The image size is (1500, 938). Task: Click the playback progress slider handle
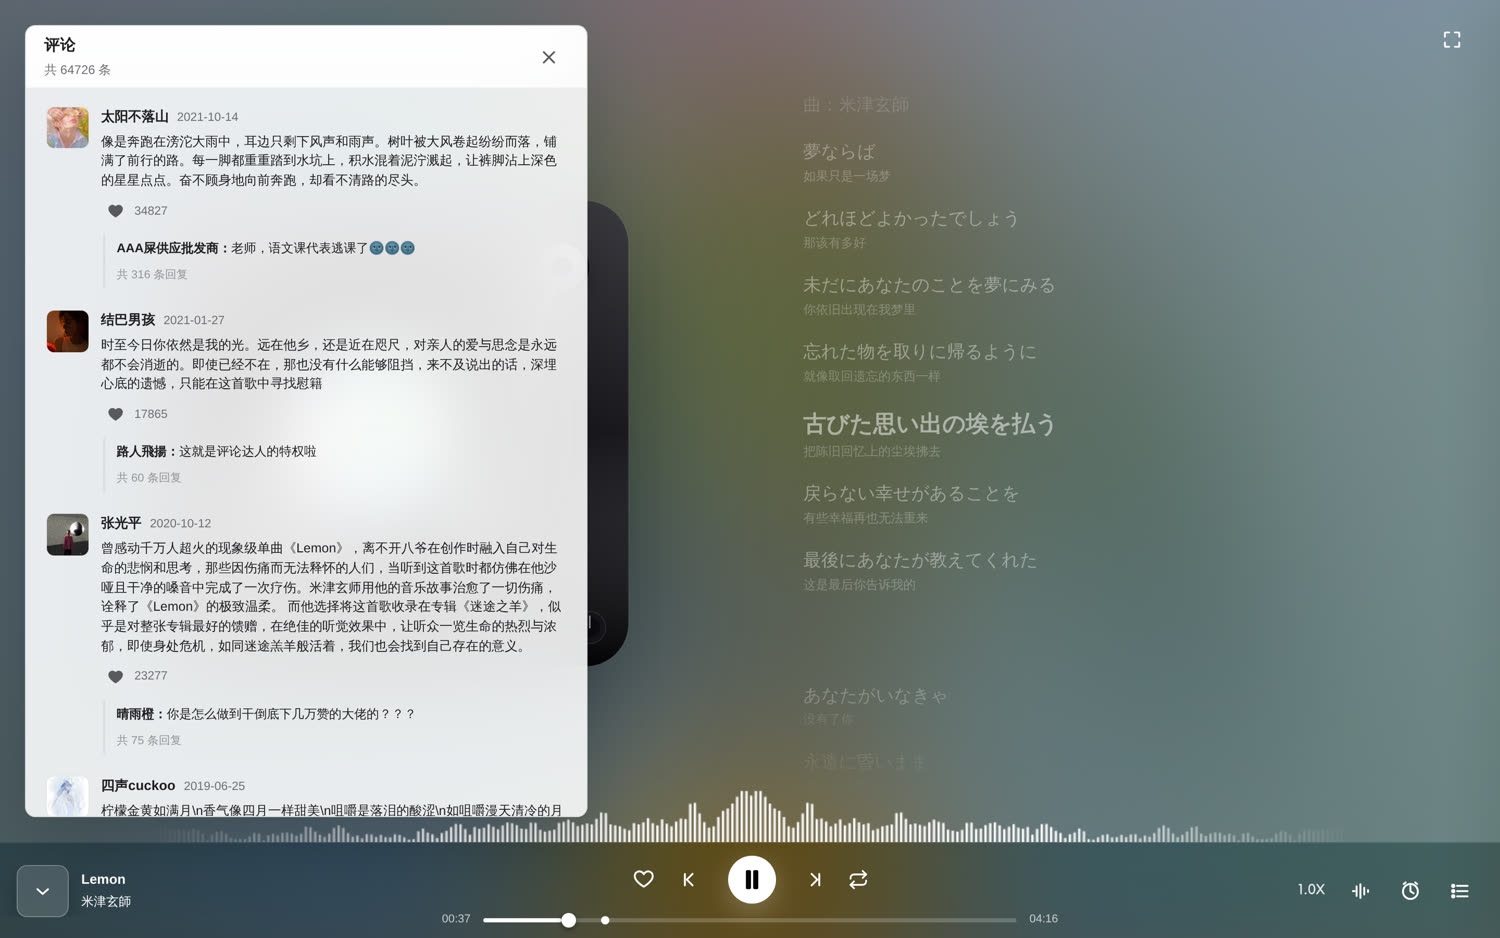click(x=568, y=920)
